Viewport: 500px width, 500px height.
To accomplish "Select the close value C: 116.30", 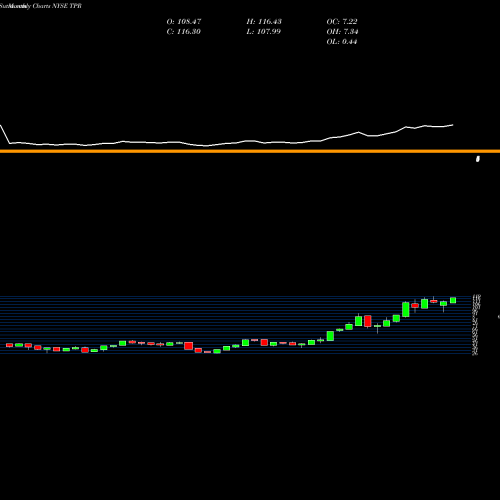I will coord(183,32).
